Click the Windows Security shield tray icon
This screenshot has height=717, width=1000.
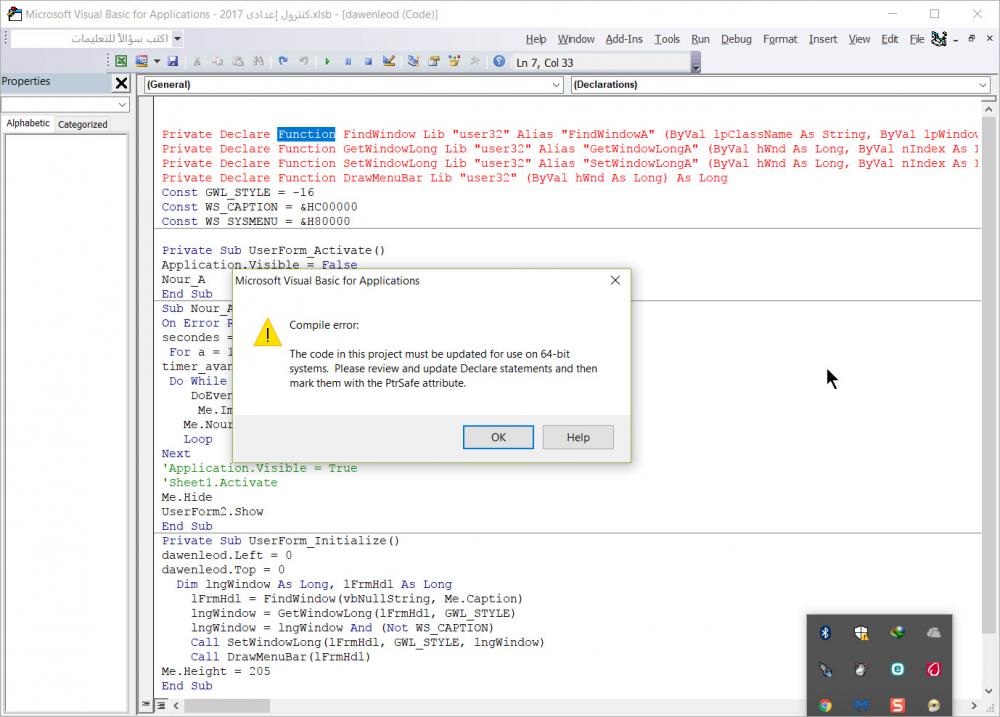[861, 632]
